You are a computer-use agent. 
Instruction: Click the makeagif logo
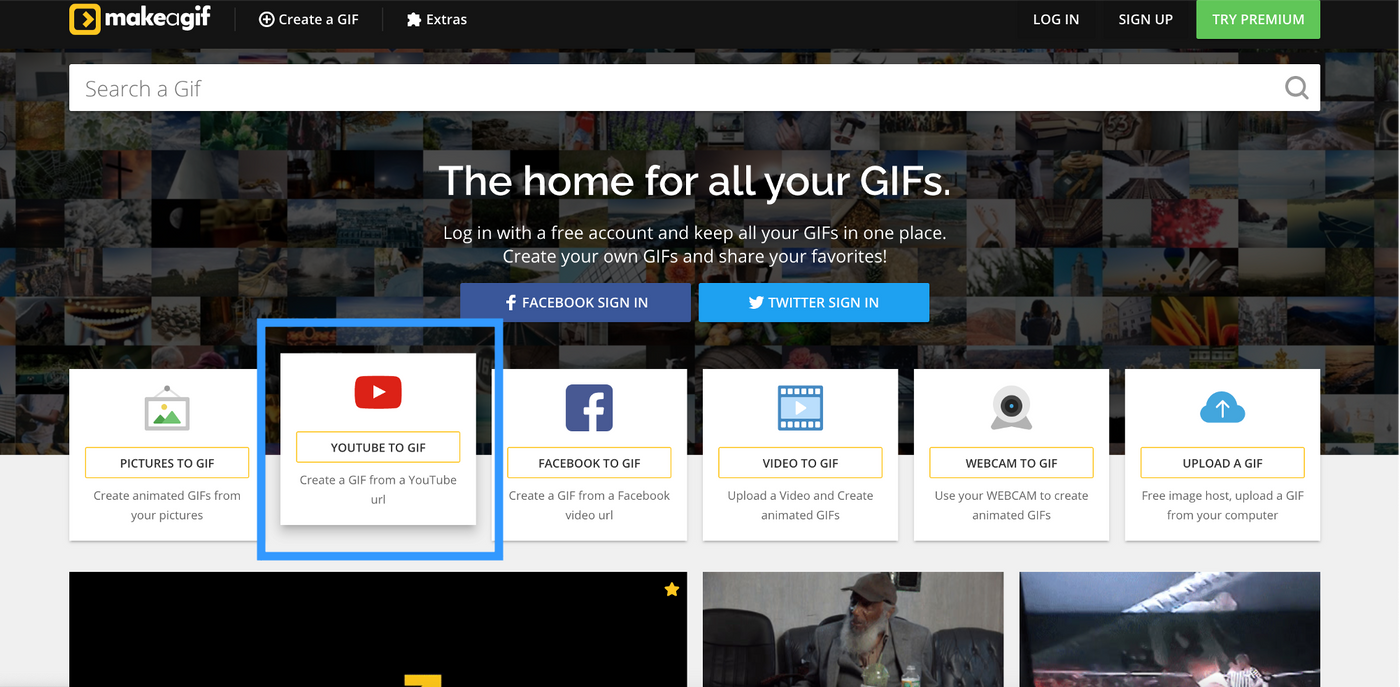coord(140,19)
